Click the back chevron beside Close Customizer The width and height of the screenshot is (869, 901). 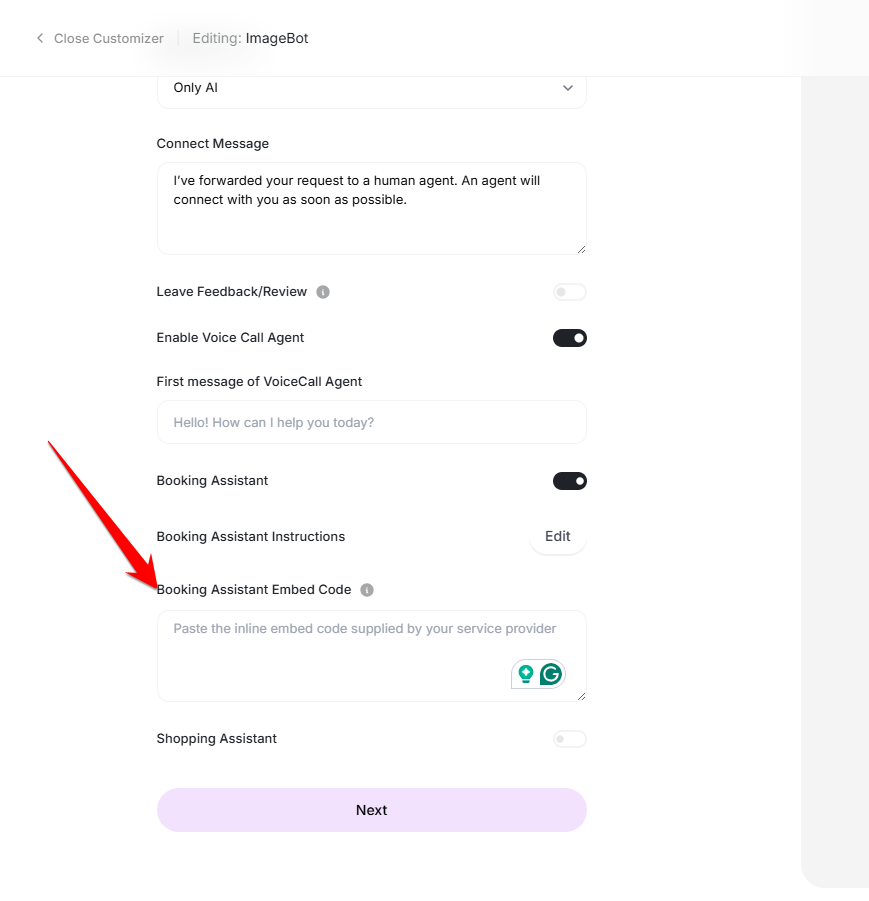40,39
